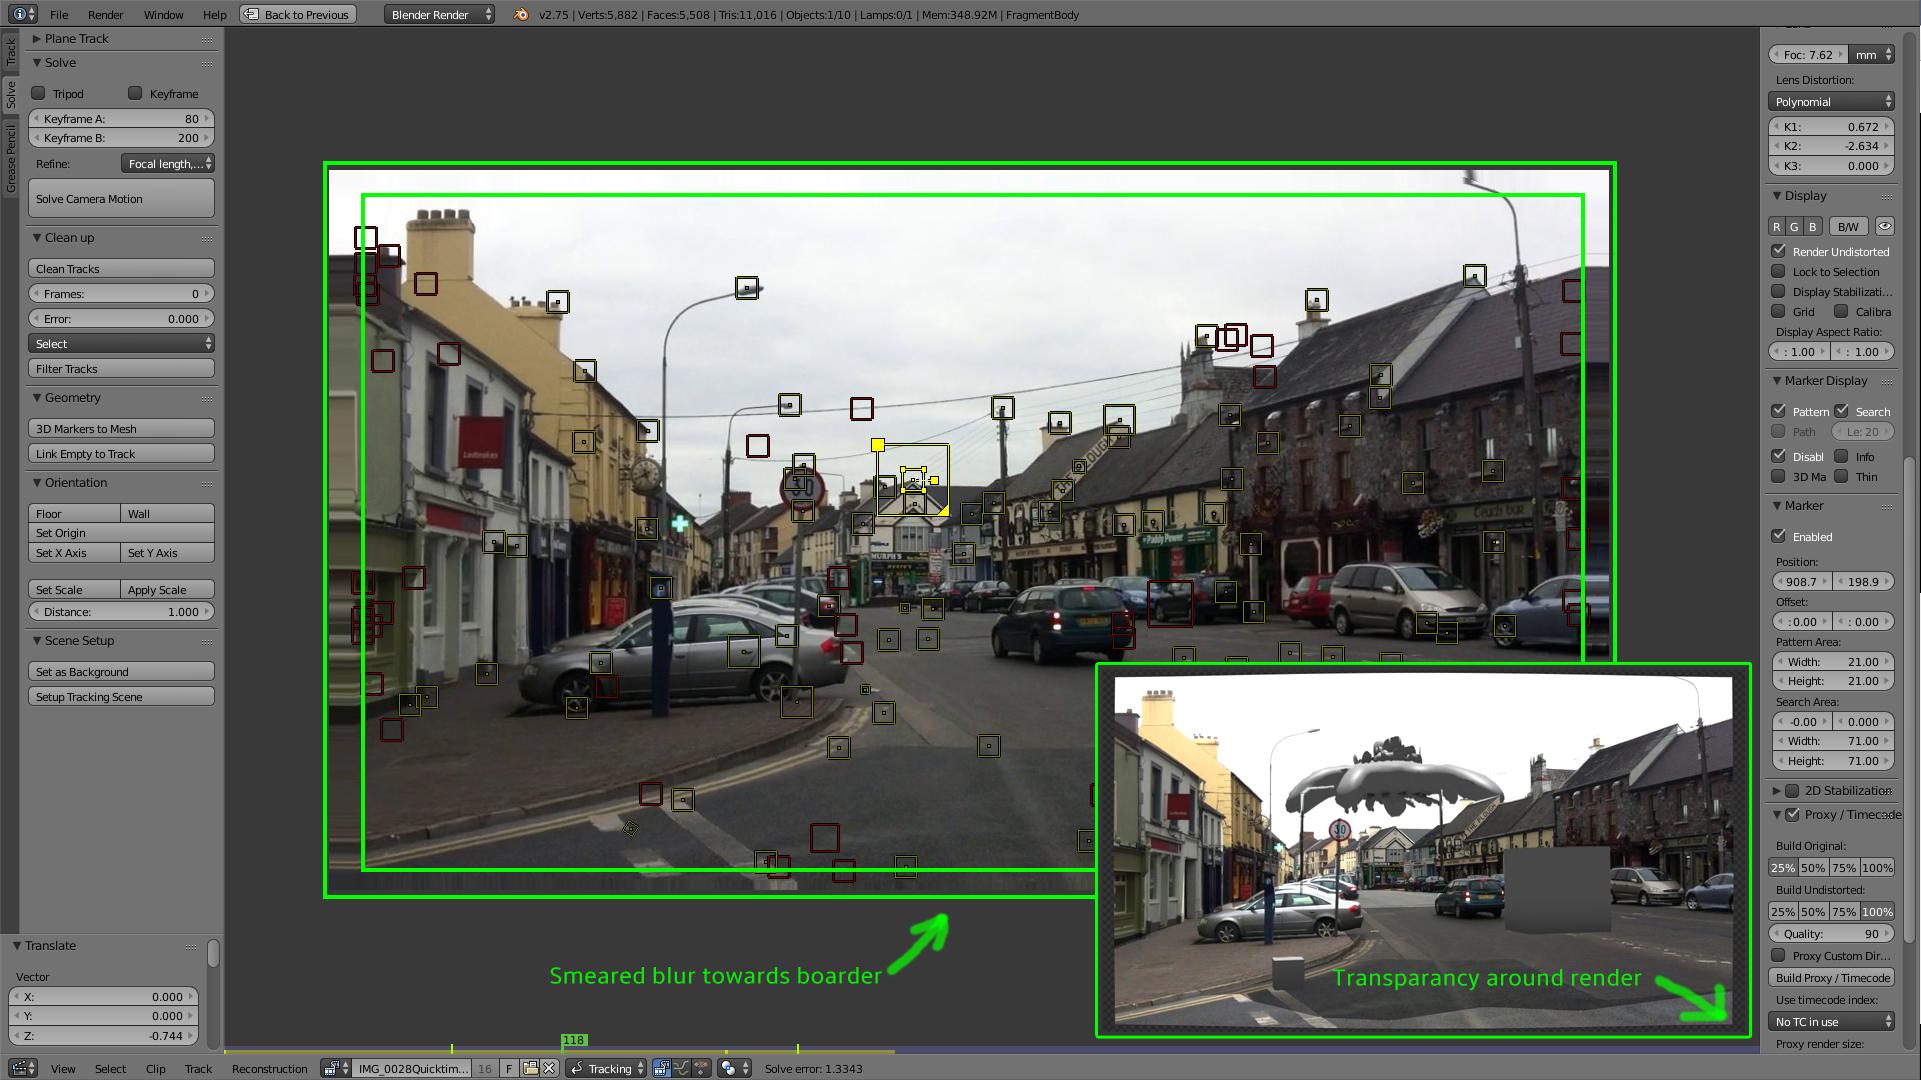This screenshot has height=1080, width=1921.
Task: Toggle the Tripod checkbox
Action: (38, 92)
